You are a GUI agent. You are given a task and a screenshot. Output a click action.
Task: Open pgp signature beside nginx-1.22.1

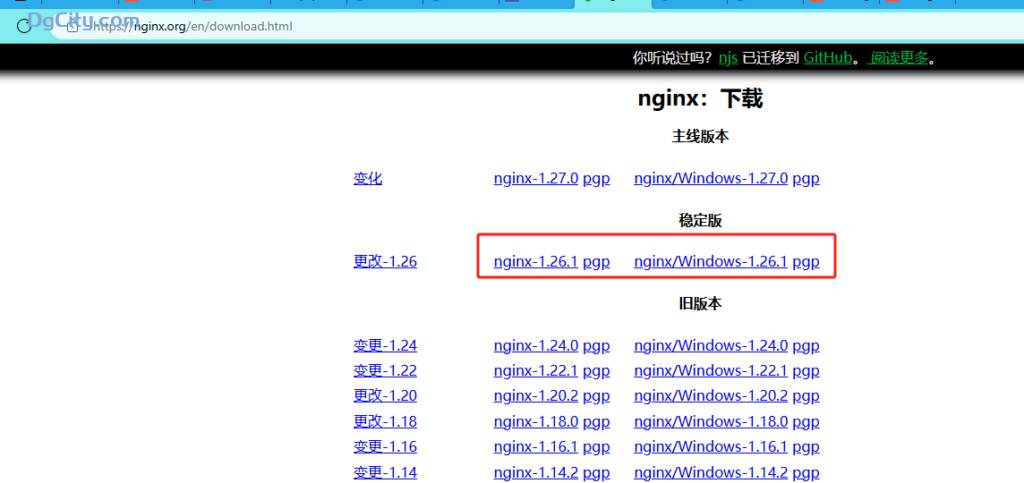(596, 371)
